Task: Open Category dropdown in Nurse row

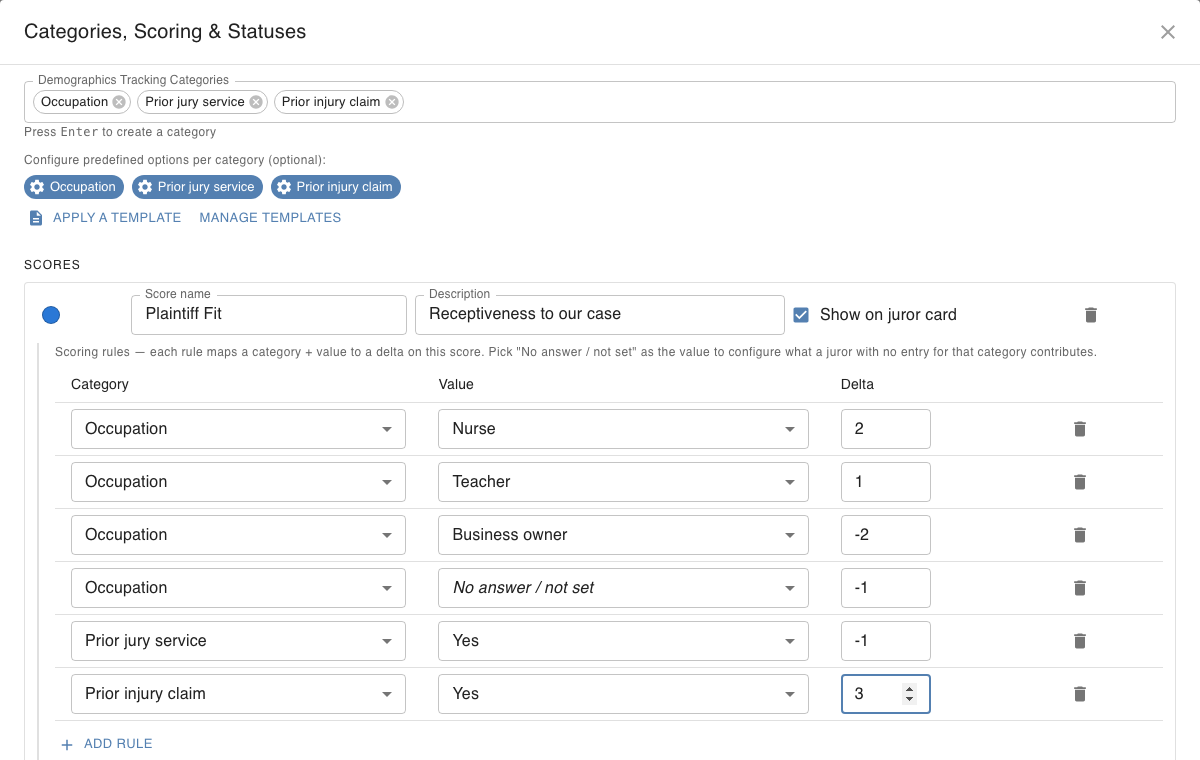Action: 238,429
